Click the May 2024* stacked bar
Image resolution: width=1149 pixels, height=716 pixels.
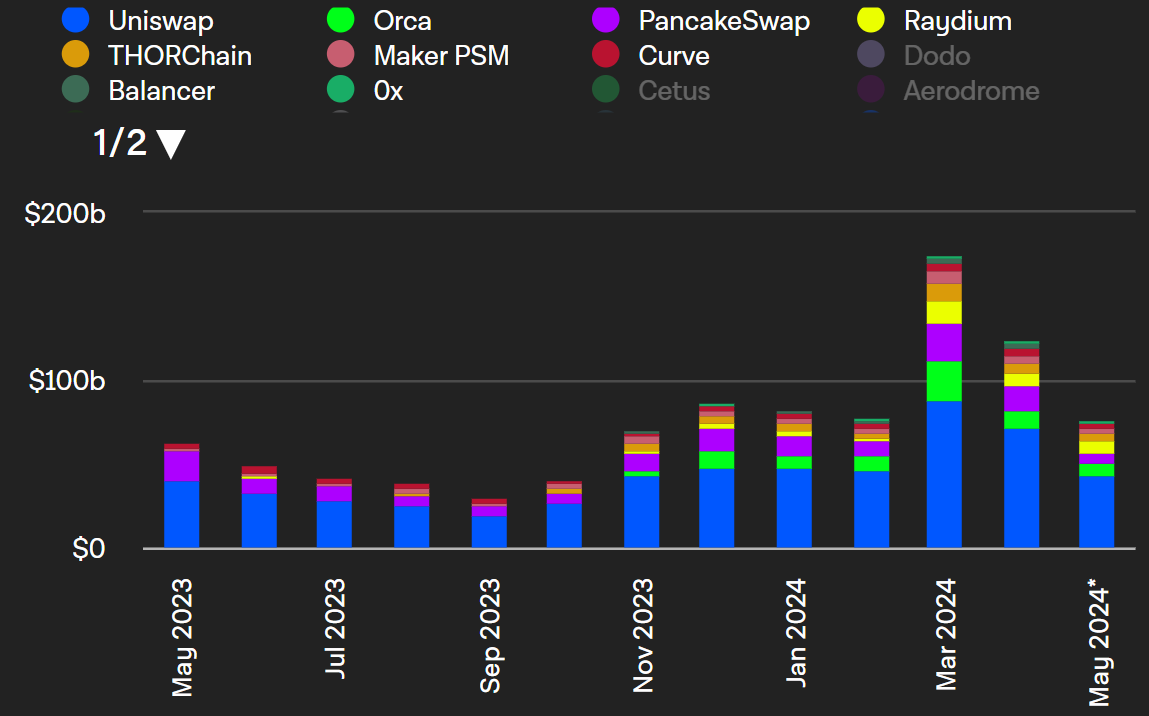pos(1096,484)
